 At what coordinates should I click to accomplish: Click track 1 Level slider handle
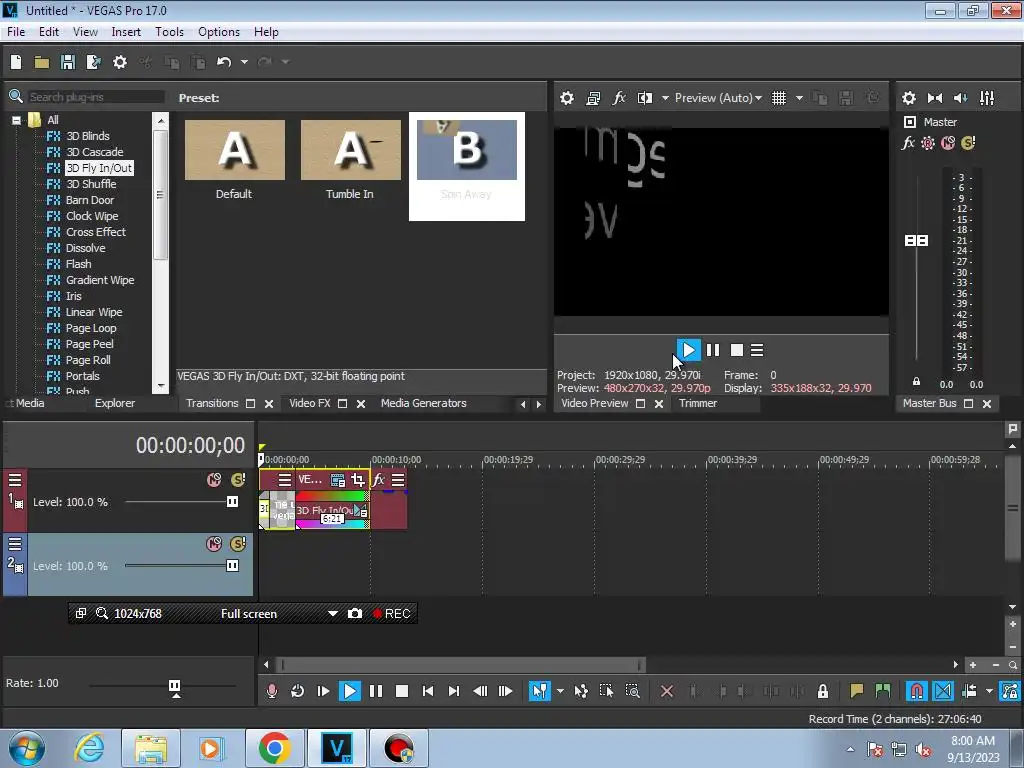point(232,502)
